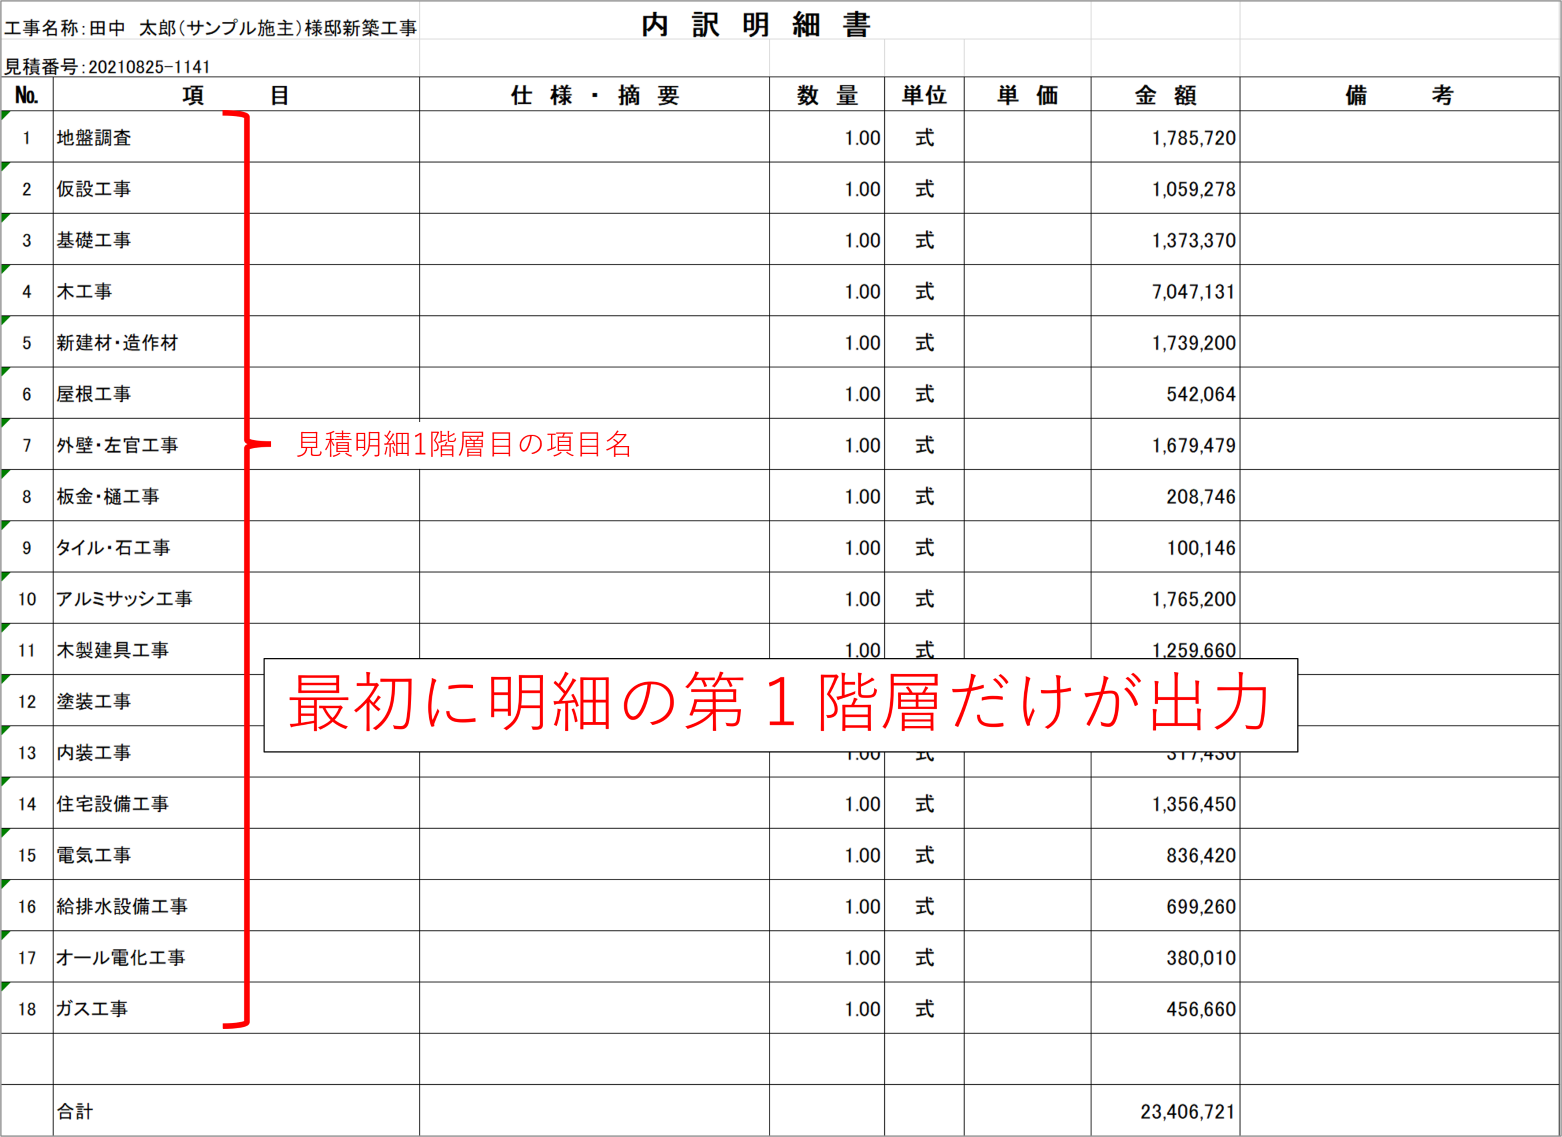Click the 数量 column header
The height and width of the screenshot is (1137, 1562).
[x=827, y=95]
